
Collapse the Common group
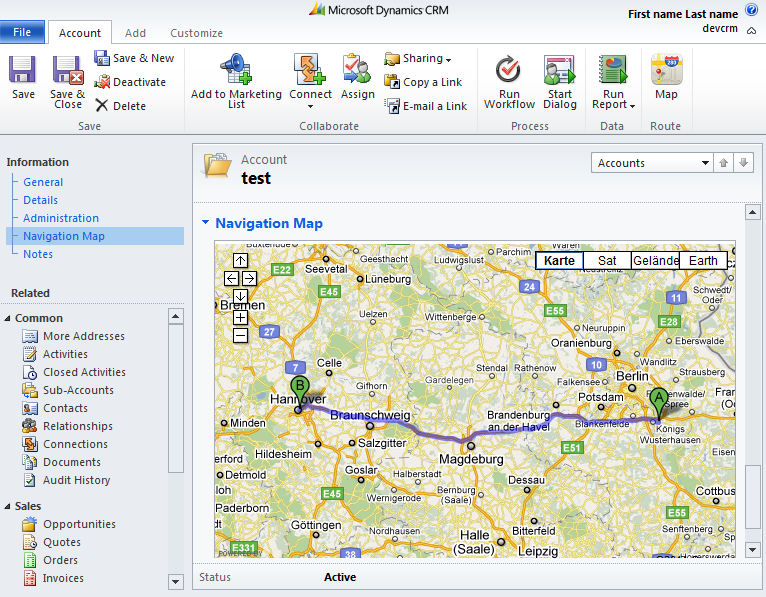coord(7,319)
